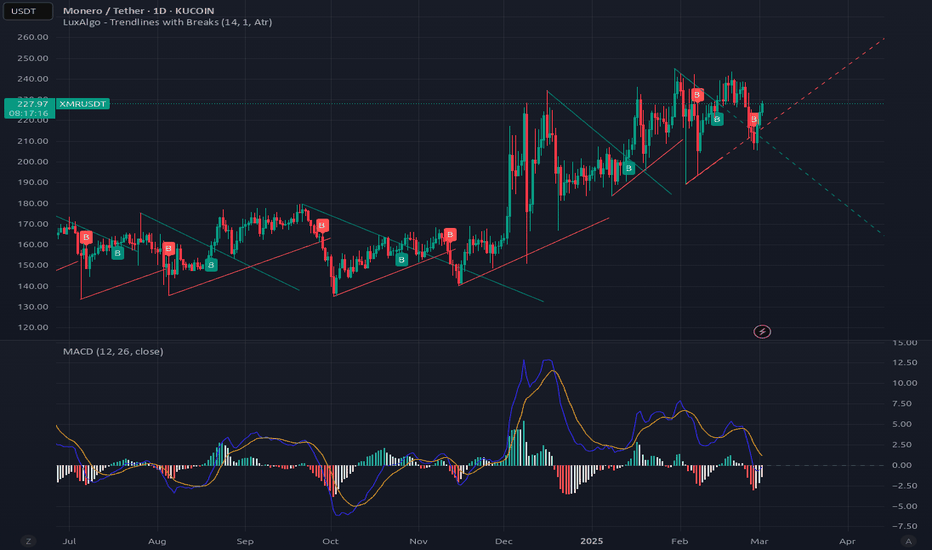Click the red B marker just before March

coord(754,120)
